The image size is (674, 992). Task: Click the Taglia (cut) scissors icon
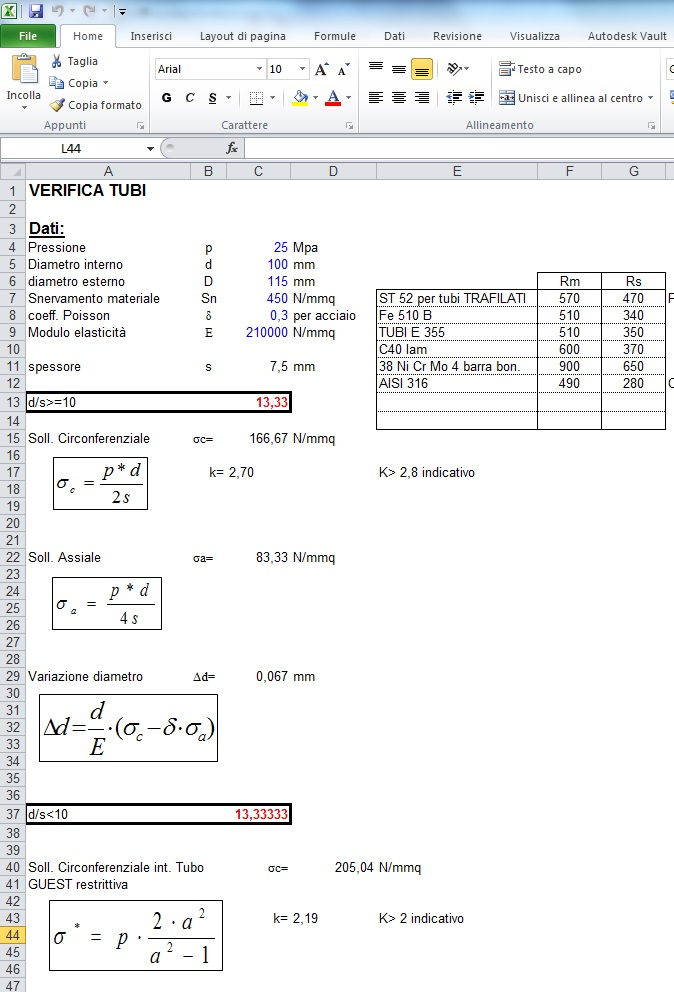point(57,61)
